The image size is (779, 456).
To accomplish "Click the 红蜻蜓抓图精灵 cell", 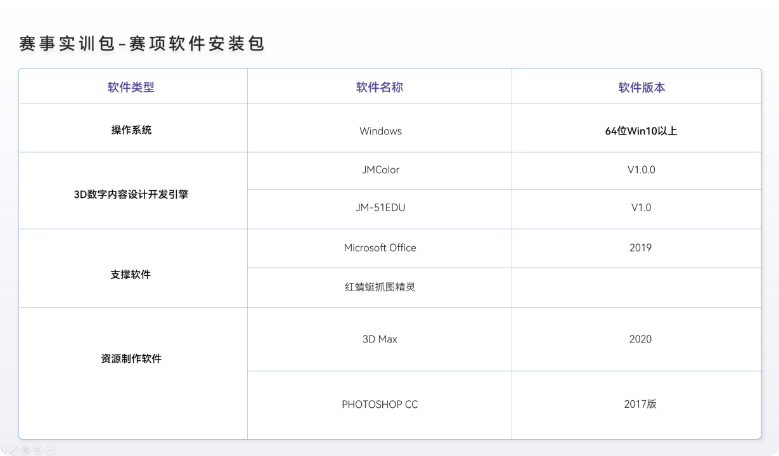I will pos(380,287).
